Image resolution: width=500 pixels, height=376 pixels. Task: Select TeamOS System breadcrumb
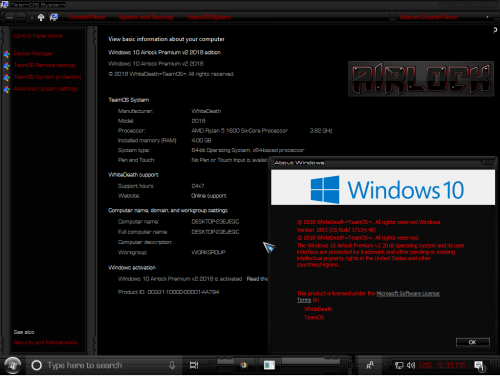click(209, 17)
